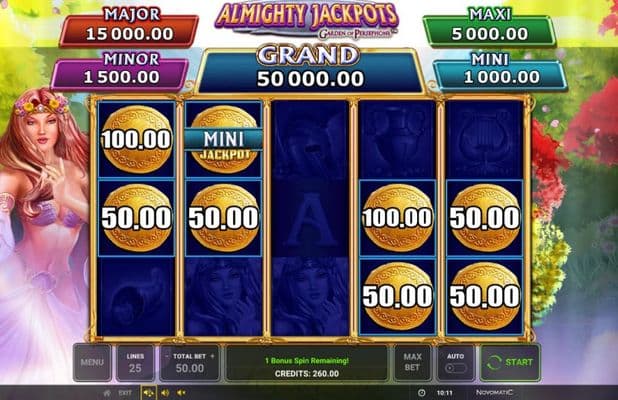The image size is (618, 400).
Task: Select the medium volume speaker icon
Action: click(x=165, y=393)
